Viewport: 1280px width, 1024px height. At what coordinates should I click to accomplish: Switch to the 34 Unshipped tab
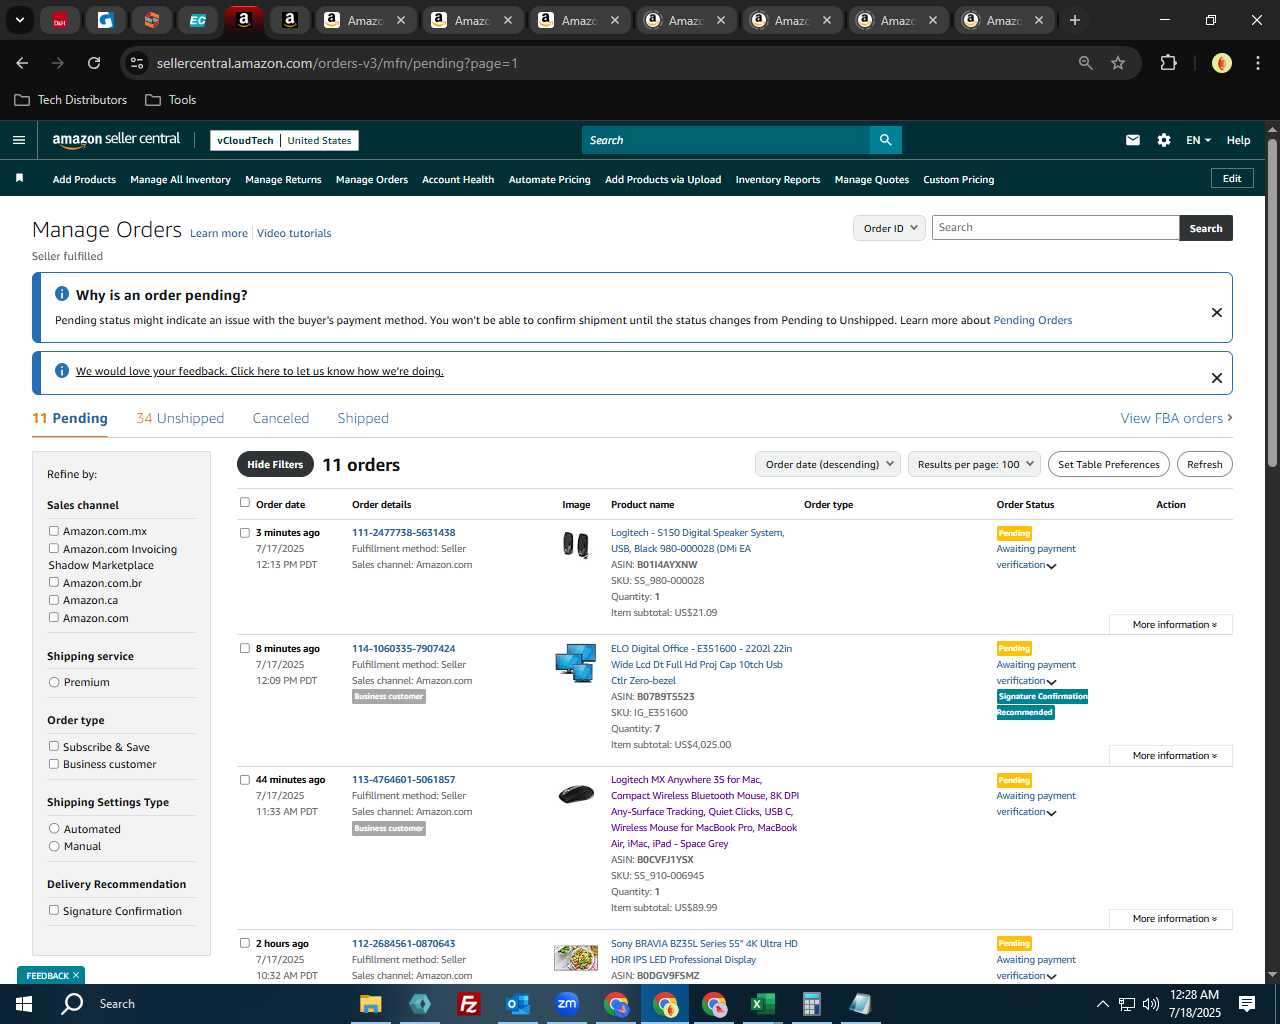coord(180,418)
